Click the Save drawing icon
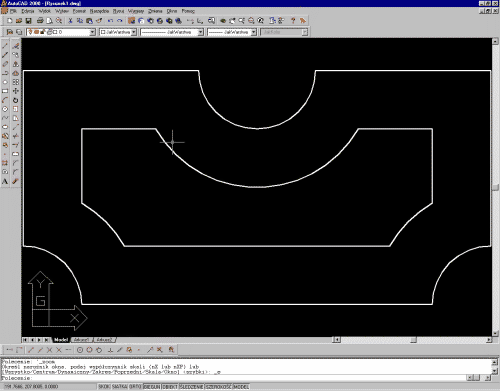The image size is (500, 391). [x=28, y=21]
